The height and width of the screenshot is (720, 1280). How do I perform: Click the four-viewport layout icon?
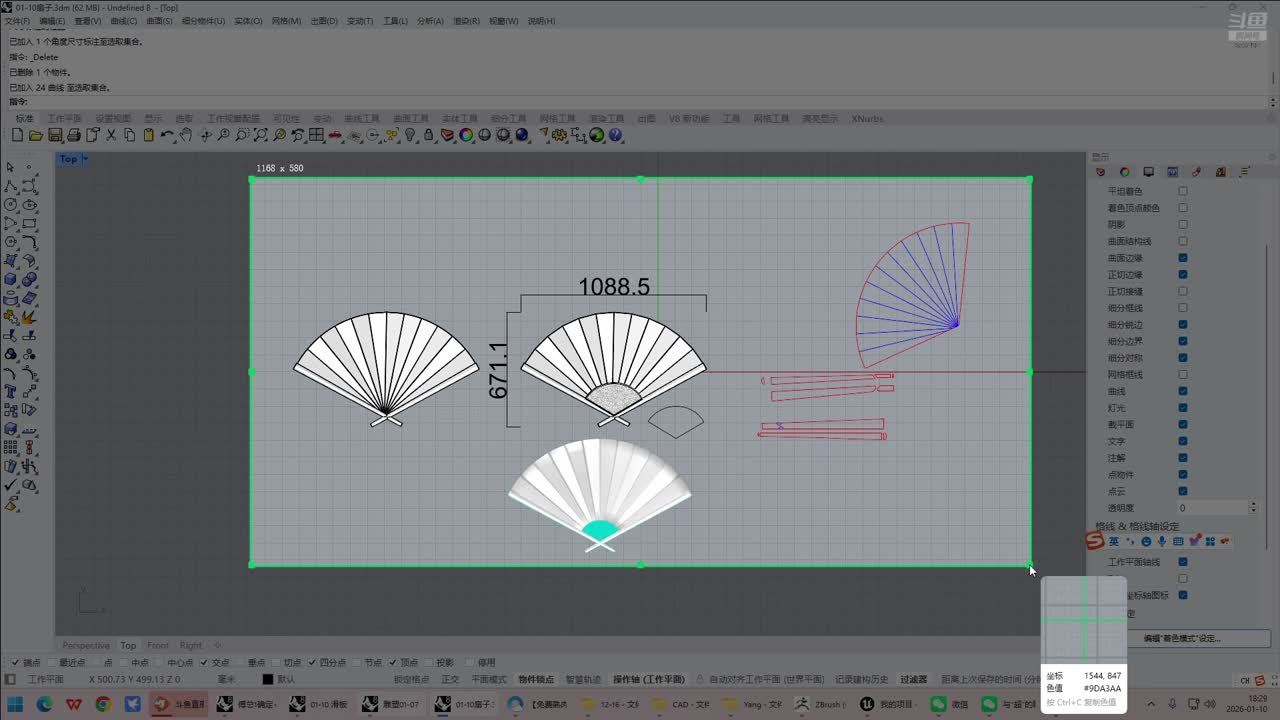coord(316,135)
